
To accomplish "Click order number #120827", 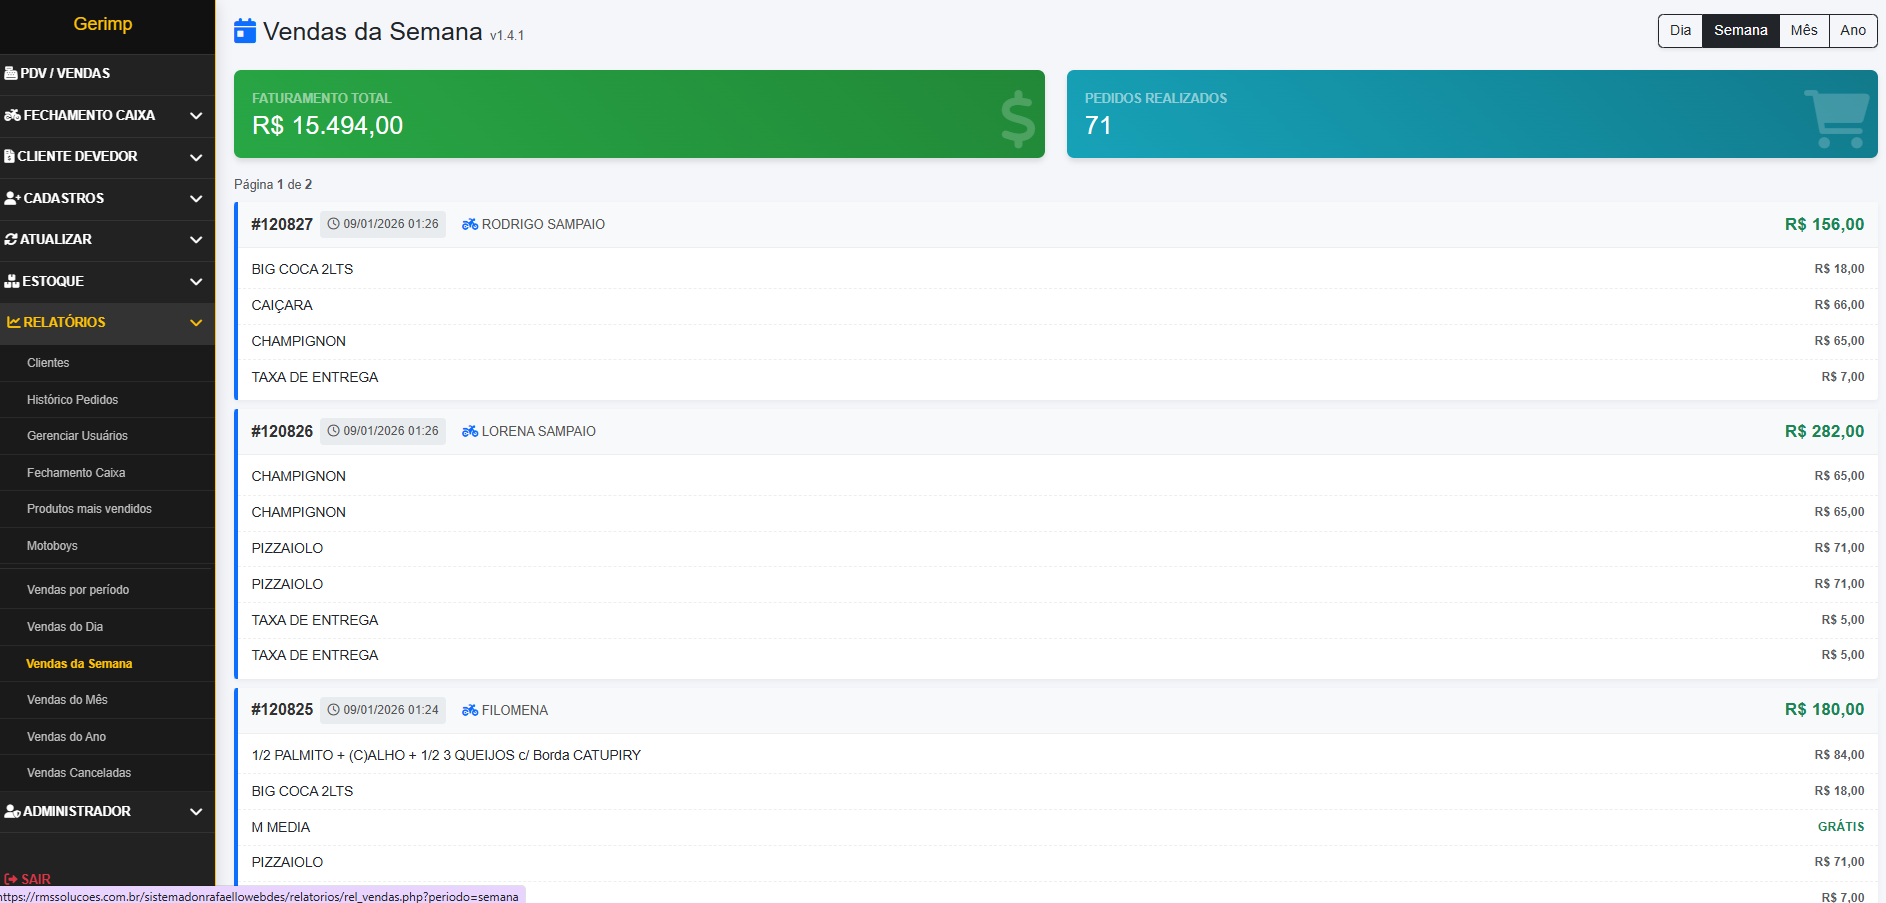I will 282,225.
